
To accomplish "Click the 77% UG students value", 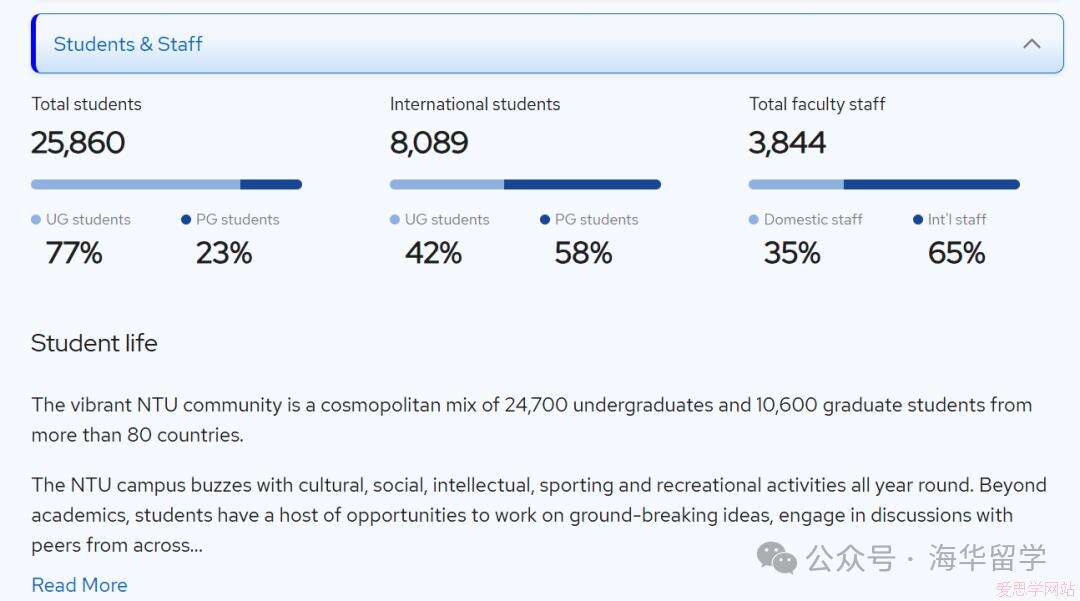I will [x=74, y=253].
